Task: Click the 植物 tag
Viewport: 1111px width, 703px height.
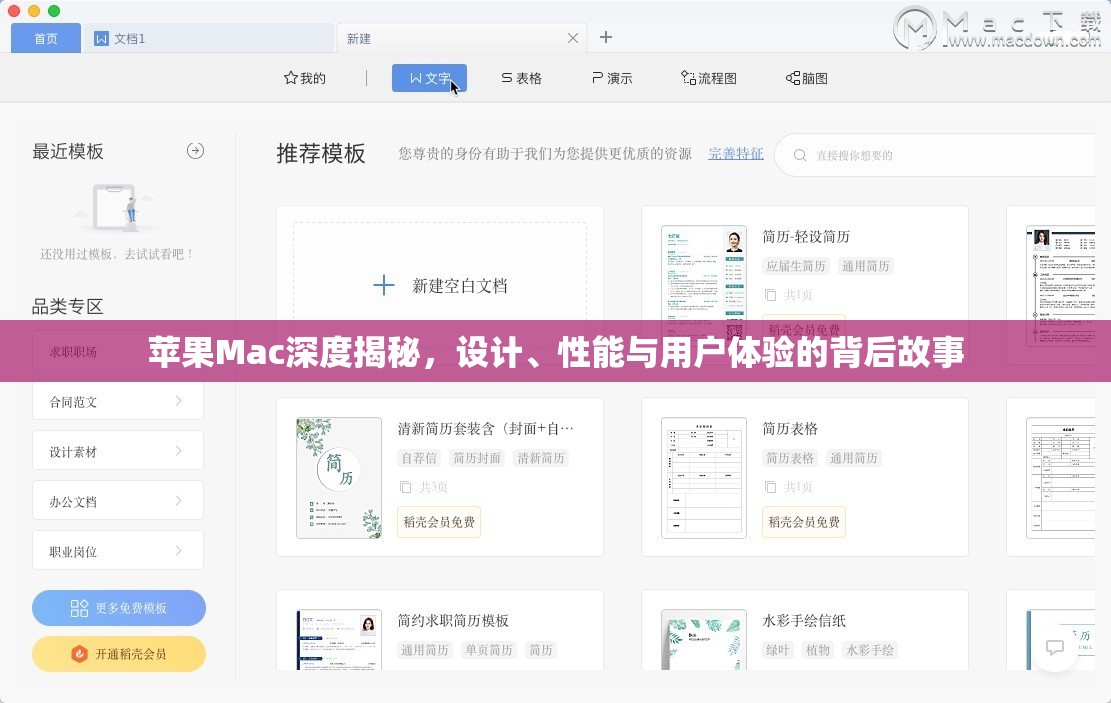Action: click(817, 650)
